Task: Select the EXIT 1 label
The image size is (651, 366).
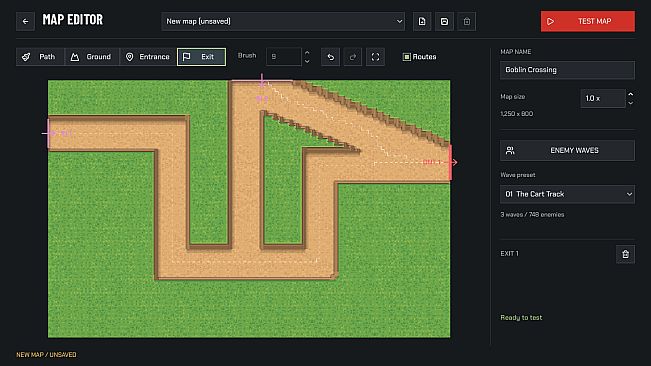Action: pos(509,254)
